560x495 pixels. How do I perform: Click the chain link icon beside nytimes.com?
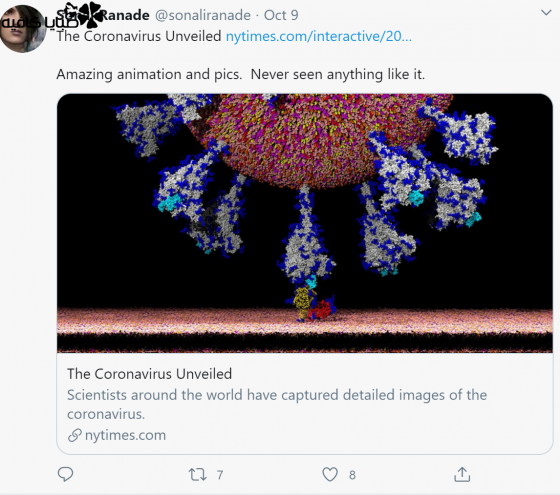tap(75, 435)
